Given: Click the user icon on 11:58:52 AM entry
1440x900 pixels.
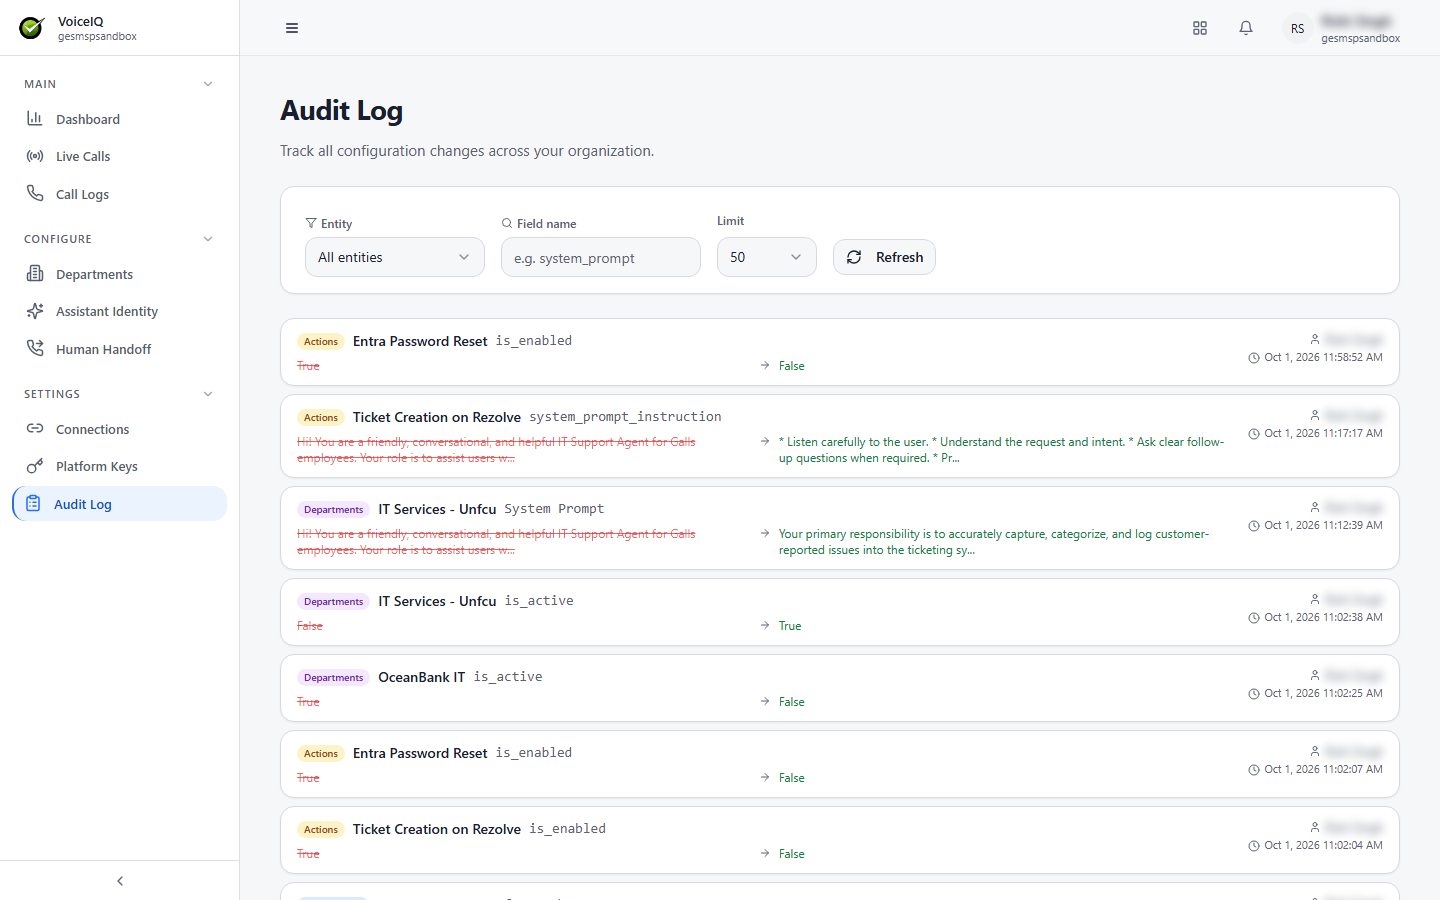Looking at the screenshot, I should coord(1315,339).
